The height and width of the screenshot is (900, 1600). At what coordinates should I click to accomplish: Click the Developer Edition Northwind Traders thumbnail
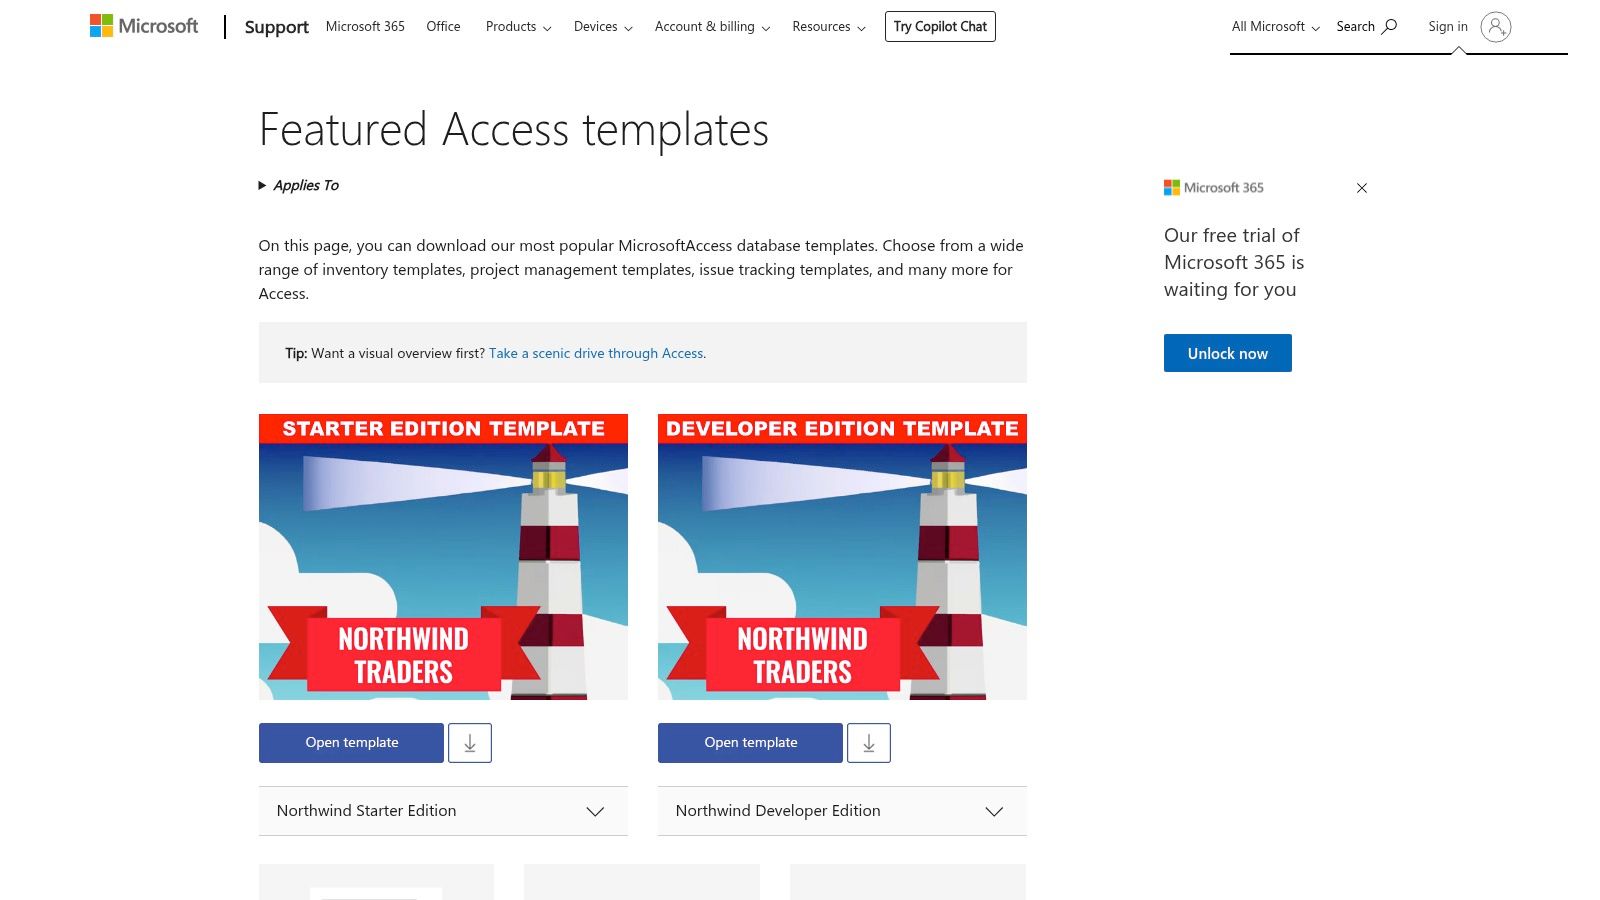pyautogui.click(x=841, y=557)
